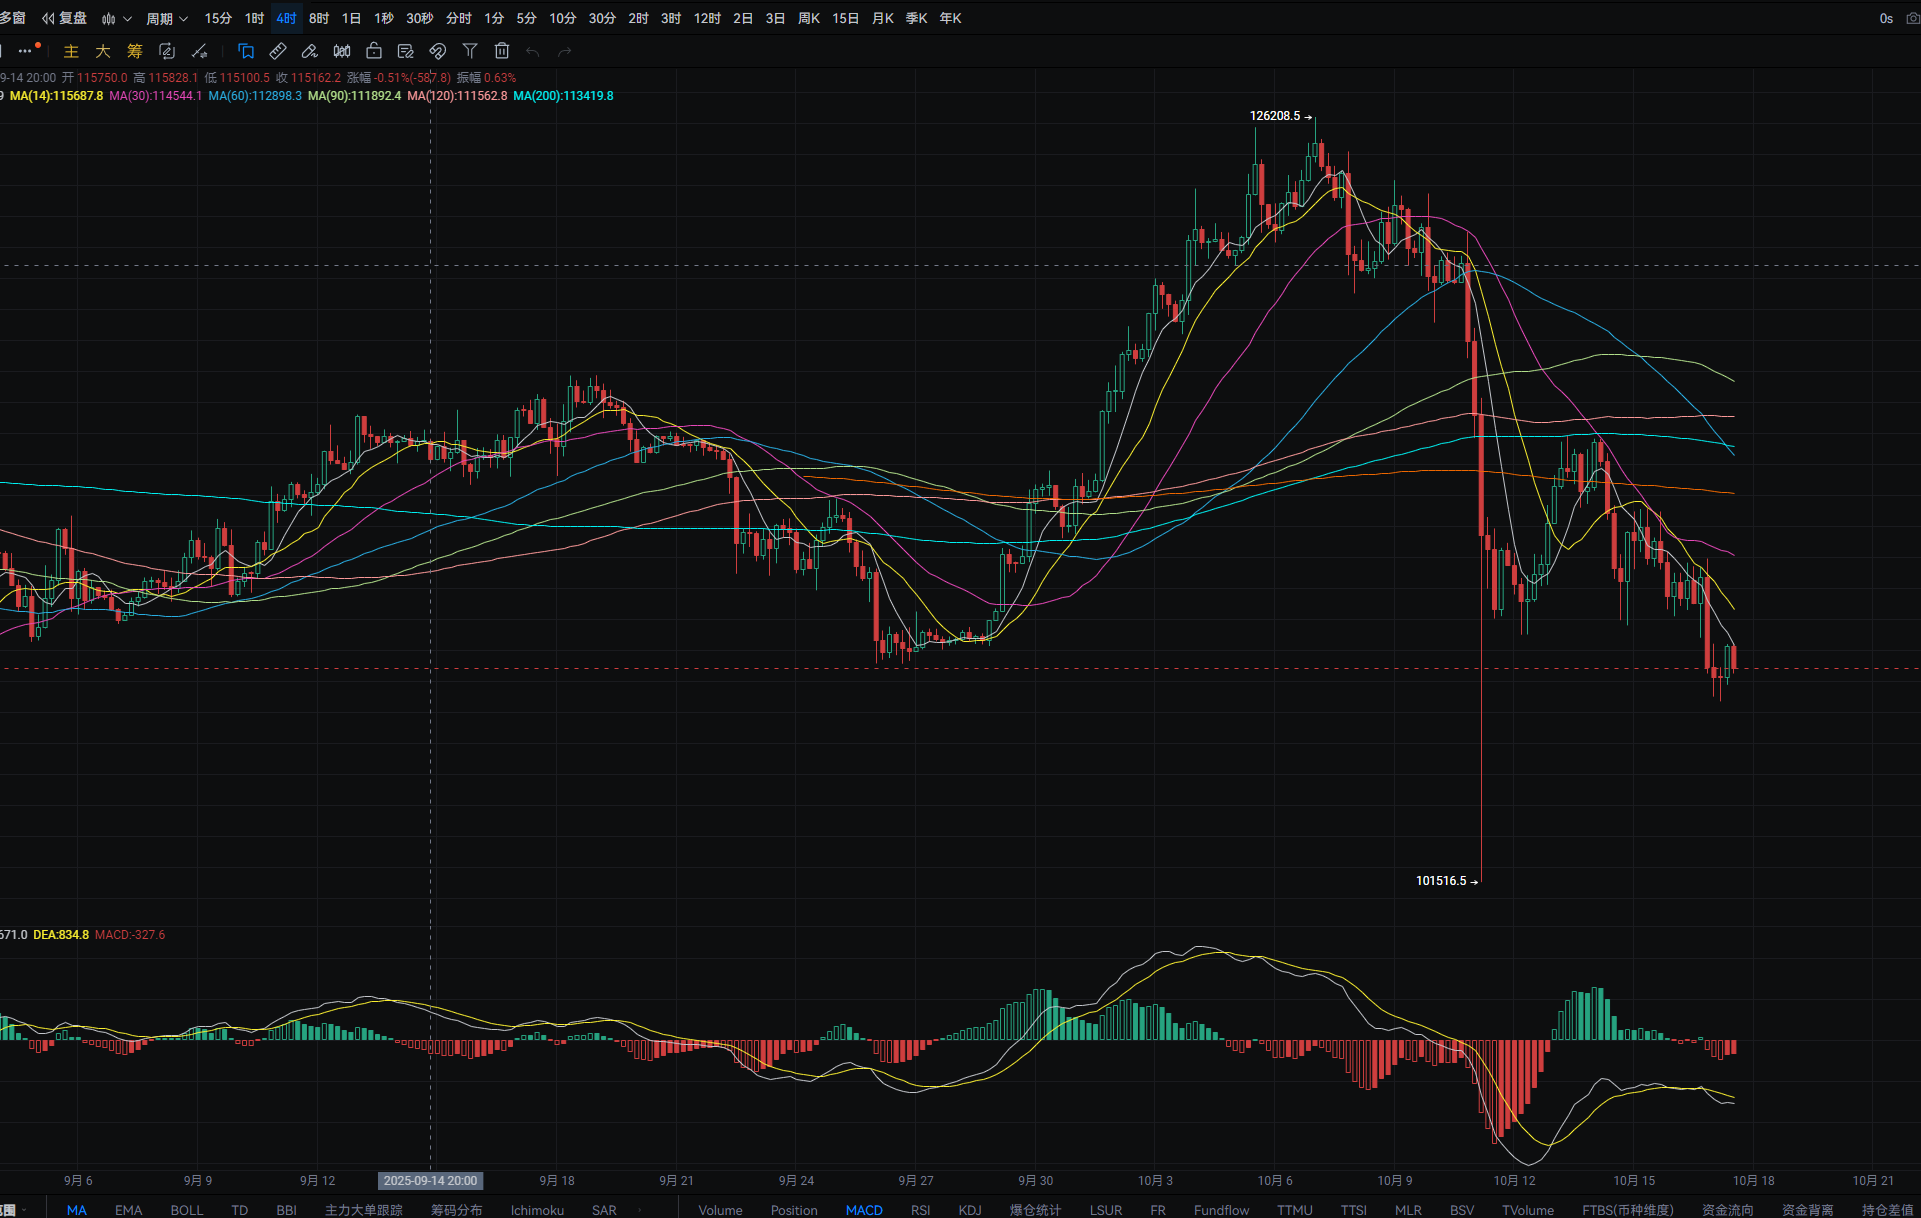Open the 周期 period dropdown

click(166, 18)
